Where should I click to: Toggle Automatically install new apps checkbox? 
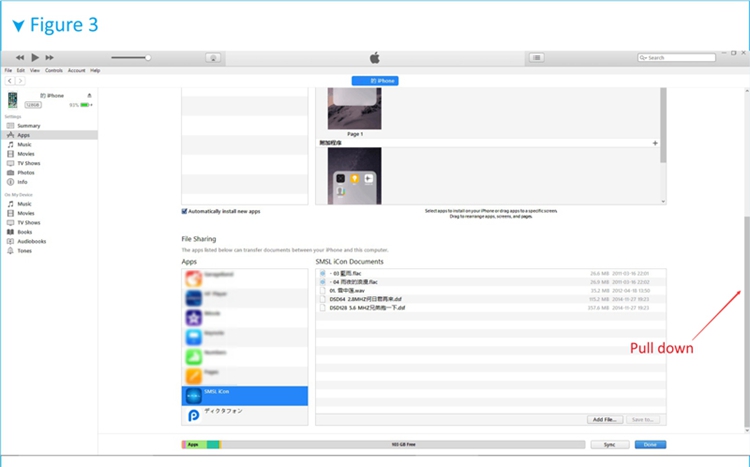[184, 211]
